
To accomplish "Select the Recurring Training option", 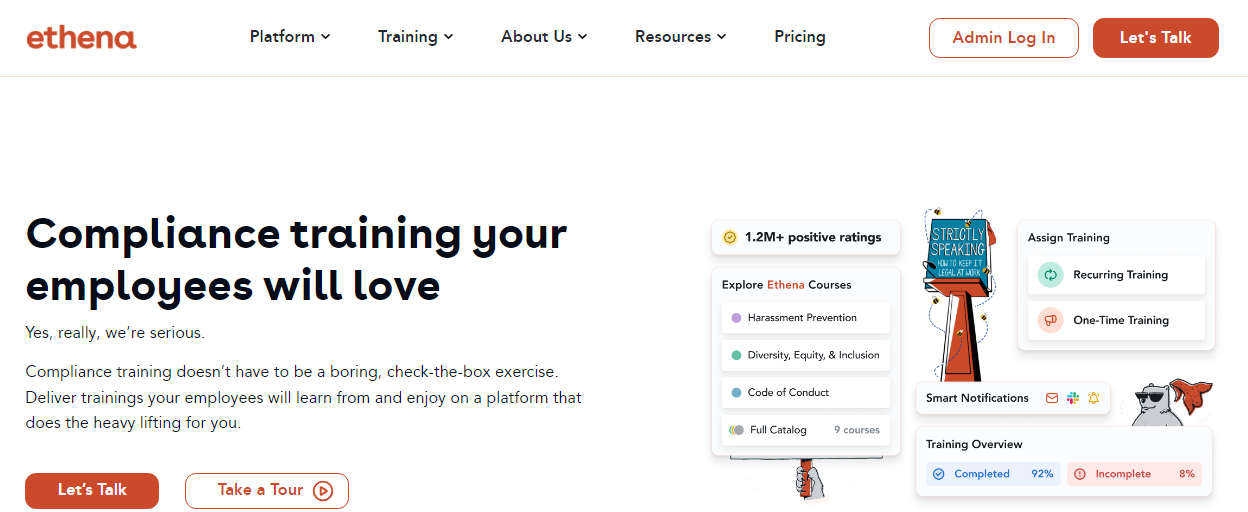I will click(x=1116, y=275).
